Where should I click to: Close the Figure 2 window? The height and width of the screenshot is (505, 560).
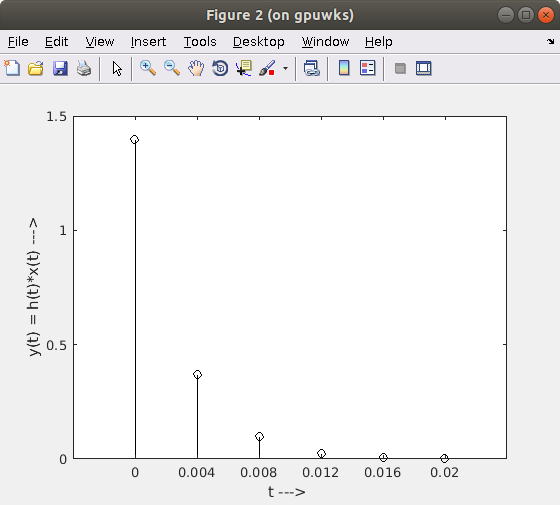pos(546,15)
